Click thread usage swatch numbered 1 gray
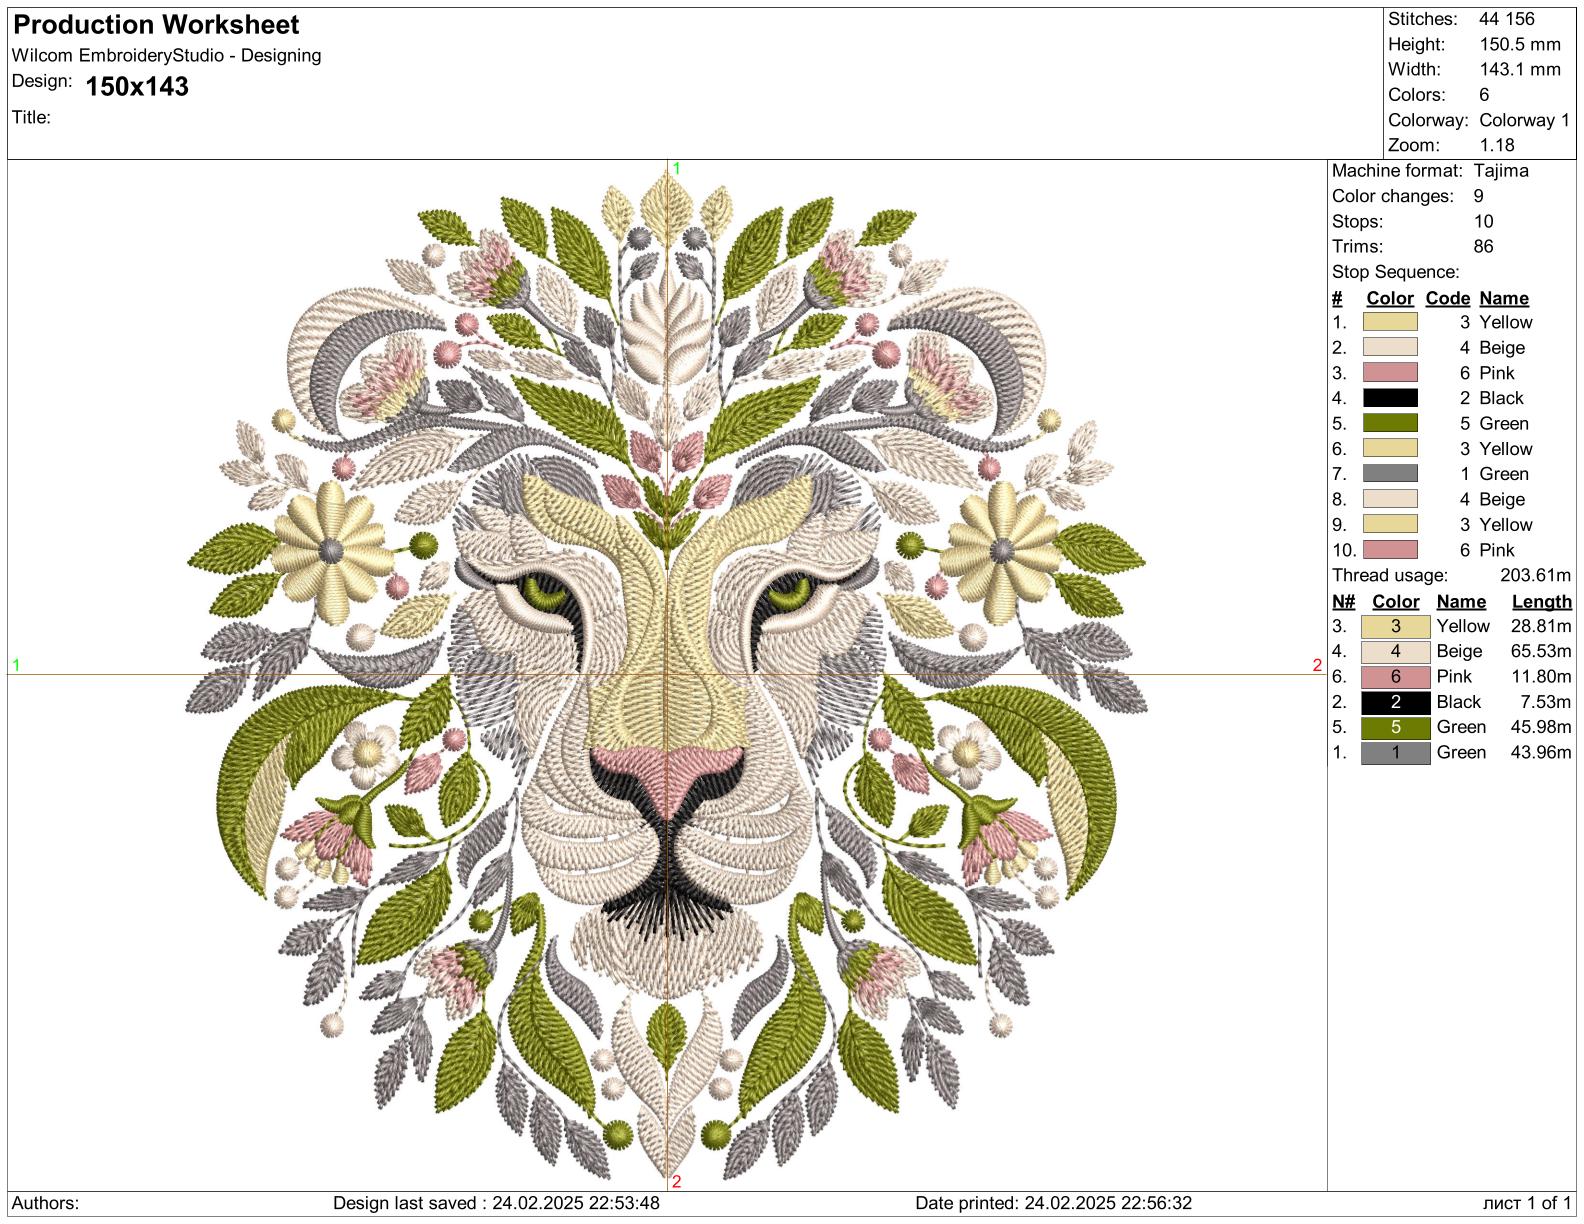Viewport: 1584px width, 1224px height. (1396, 753)
